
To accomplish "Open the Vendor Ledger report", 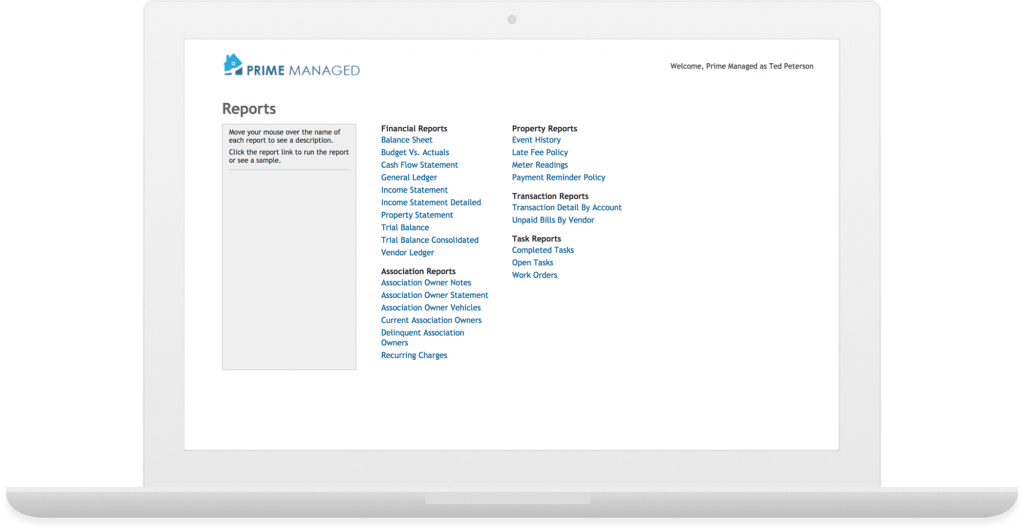I will coord(408,253).
